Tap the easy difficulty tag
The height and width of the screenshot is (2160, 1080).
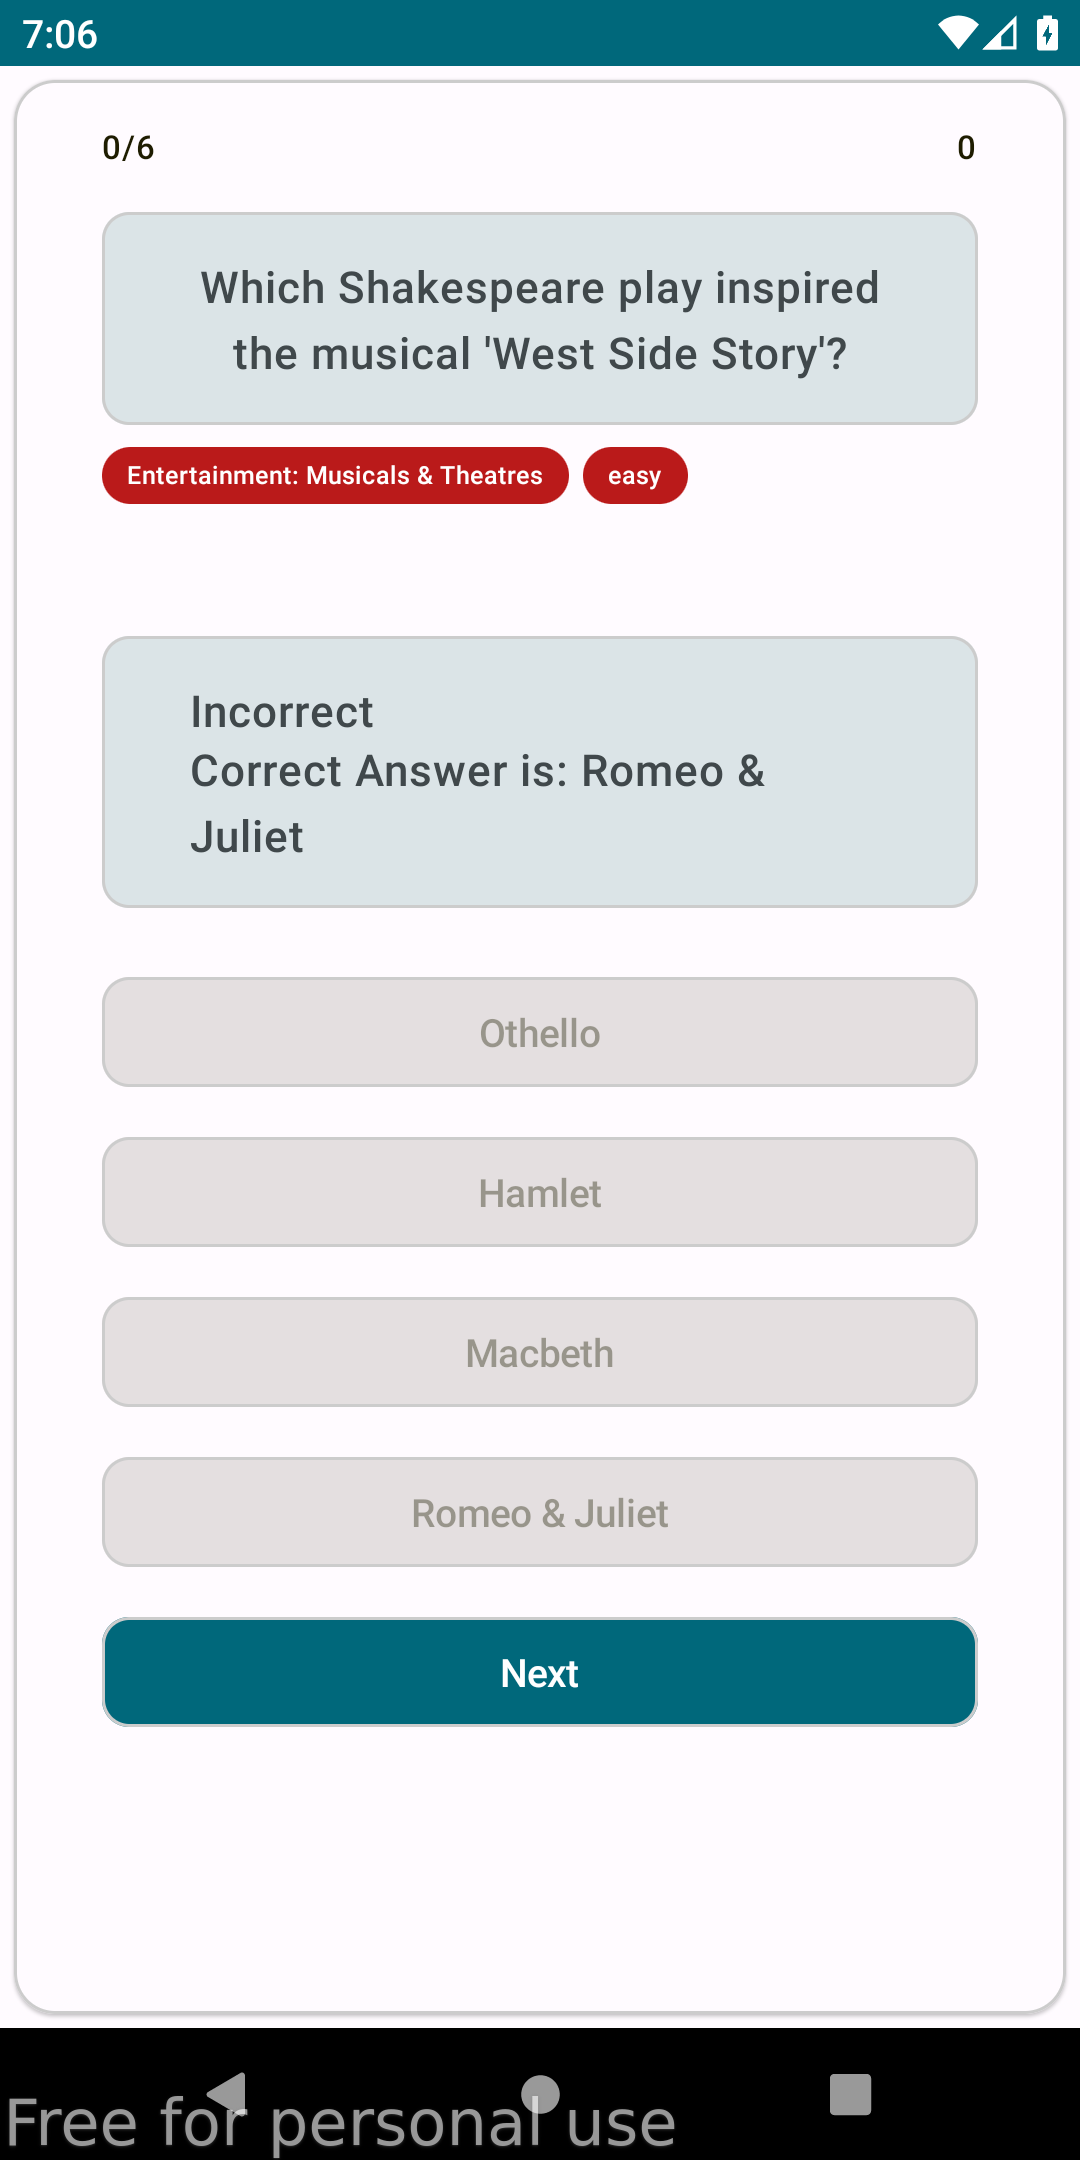[x=635, y=475]
